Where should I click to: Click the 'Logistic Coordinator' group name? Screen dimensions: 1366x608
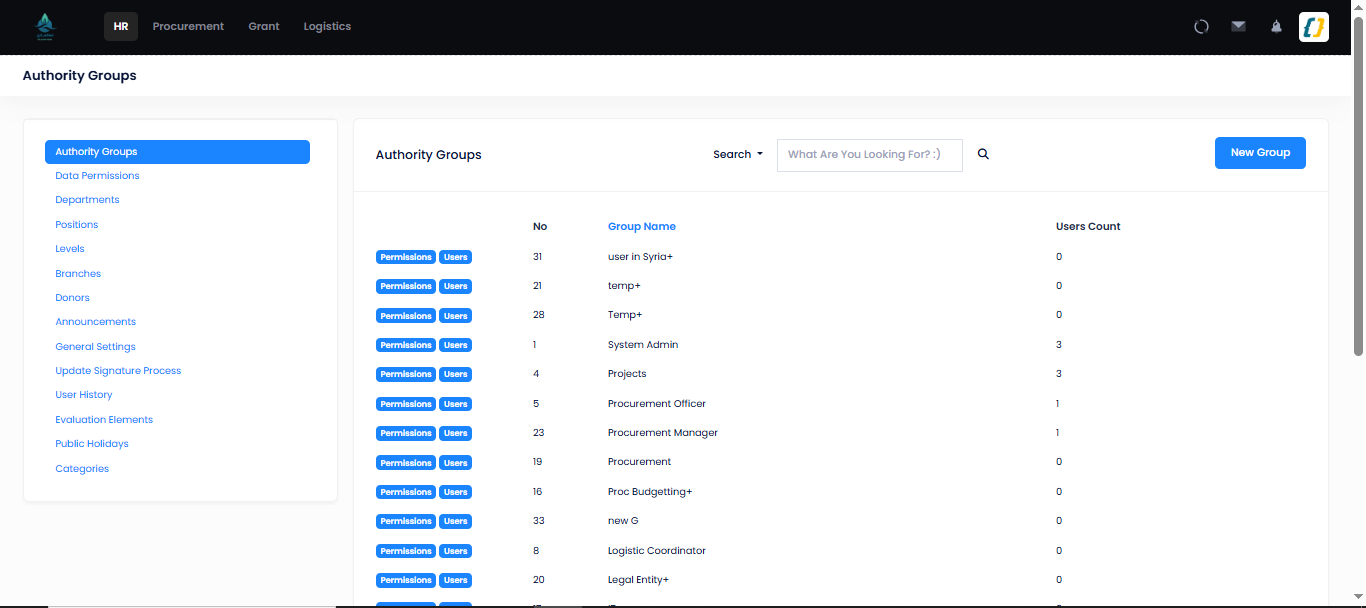pos(657,551)
